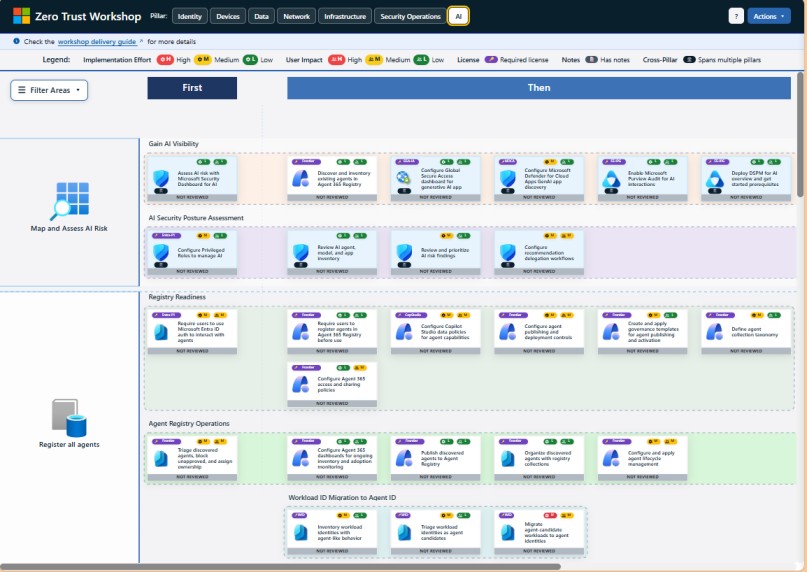Viewport: 807px width, 572px height.
Task: Open the help question mark button
Action: click(x=736, y=16)
